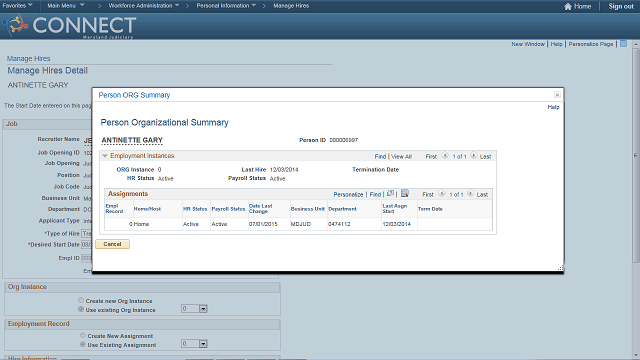The width and height of the screenshot is (640, 360).
Task: Select Create new Org Instance option
Action: coord(81,300)
